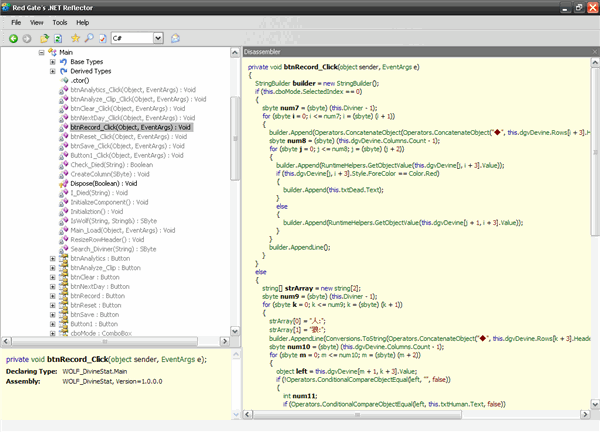The image size is (600, 432).
Task: Click icon beside Search_Diviner method
Action: [64, 249]
